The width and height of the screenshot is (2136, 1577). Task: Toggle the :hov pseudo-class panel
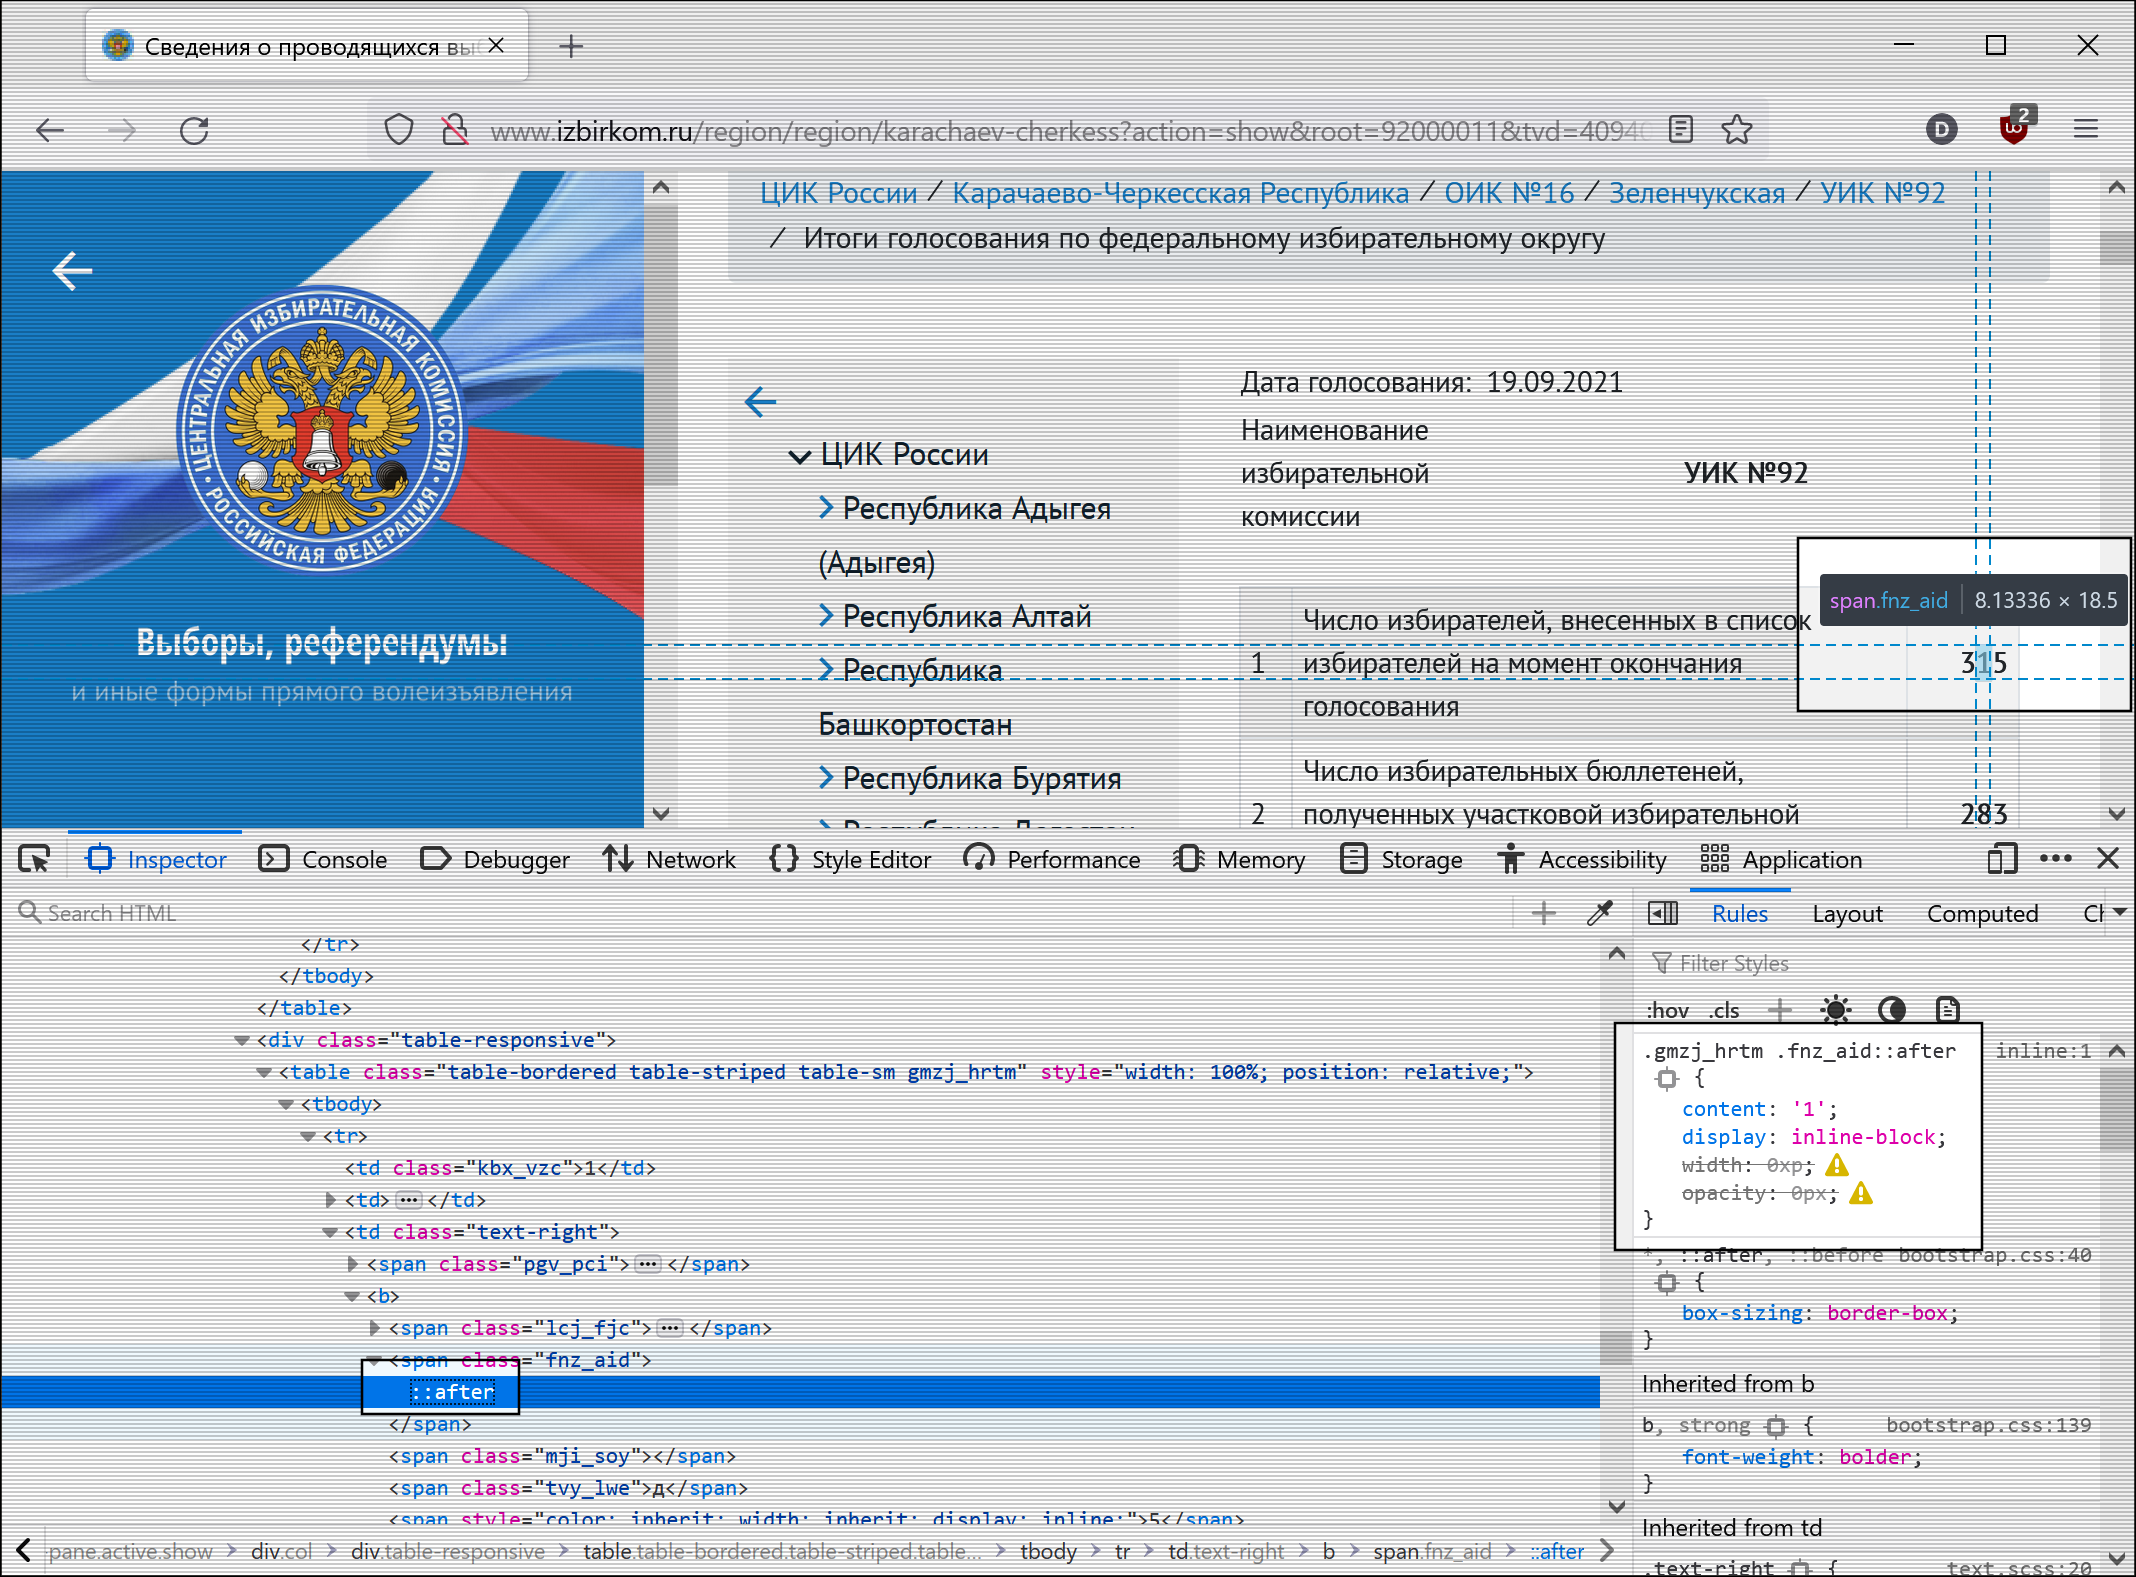(x=1667, y=1010)
